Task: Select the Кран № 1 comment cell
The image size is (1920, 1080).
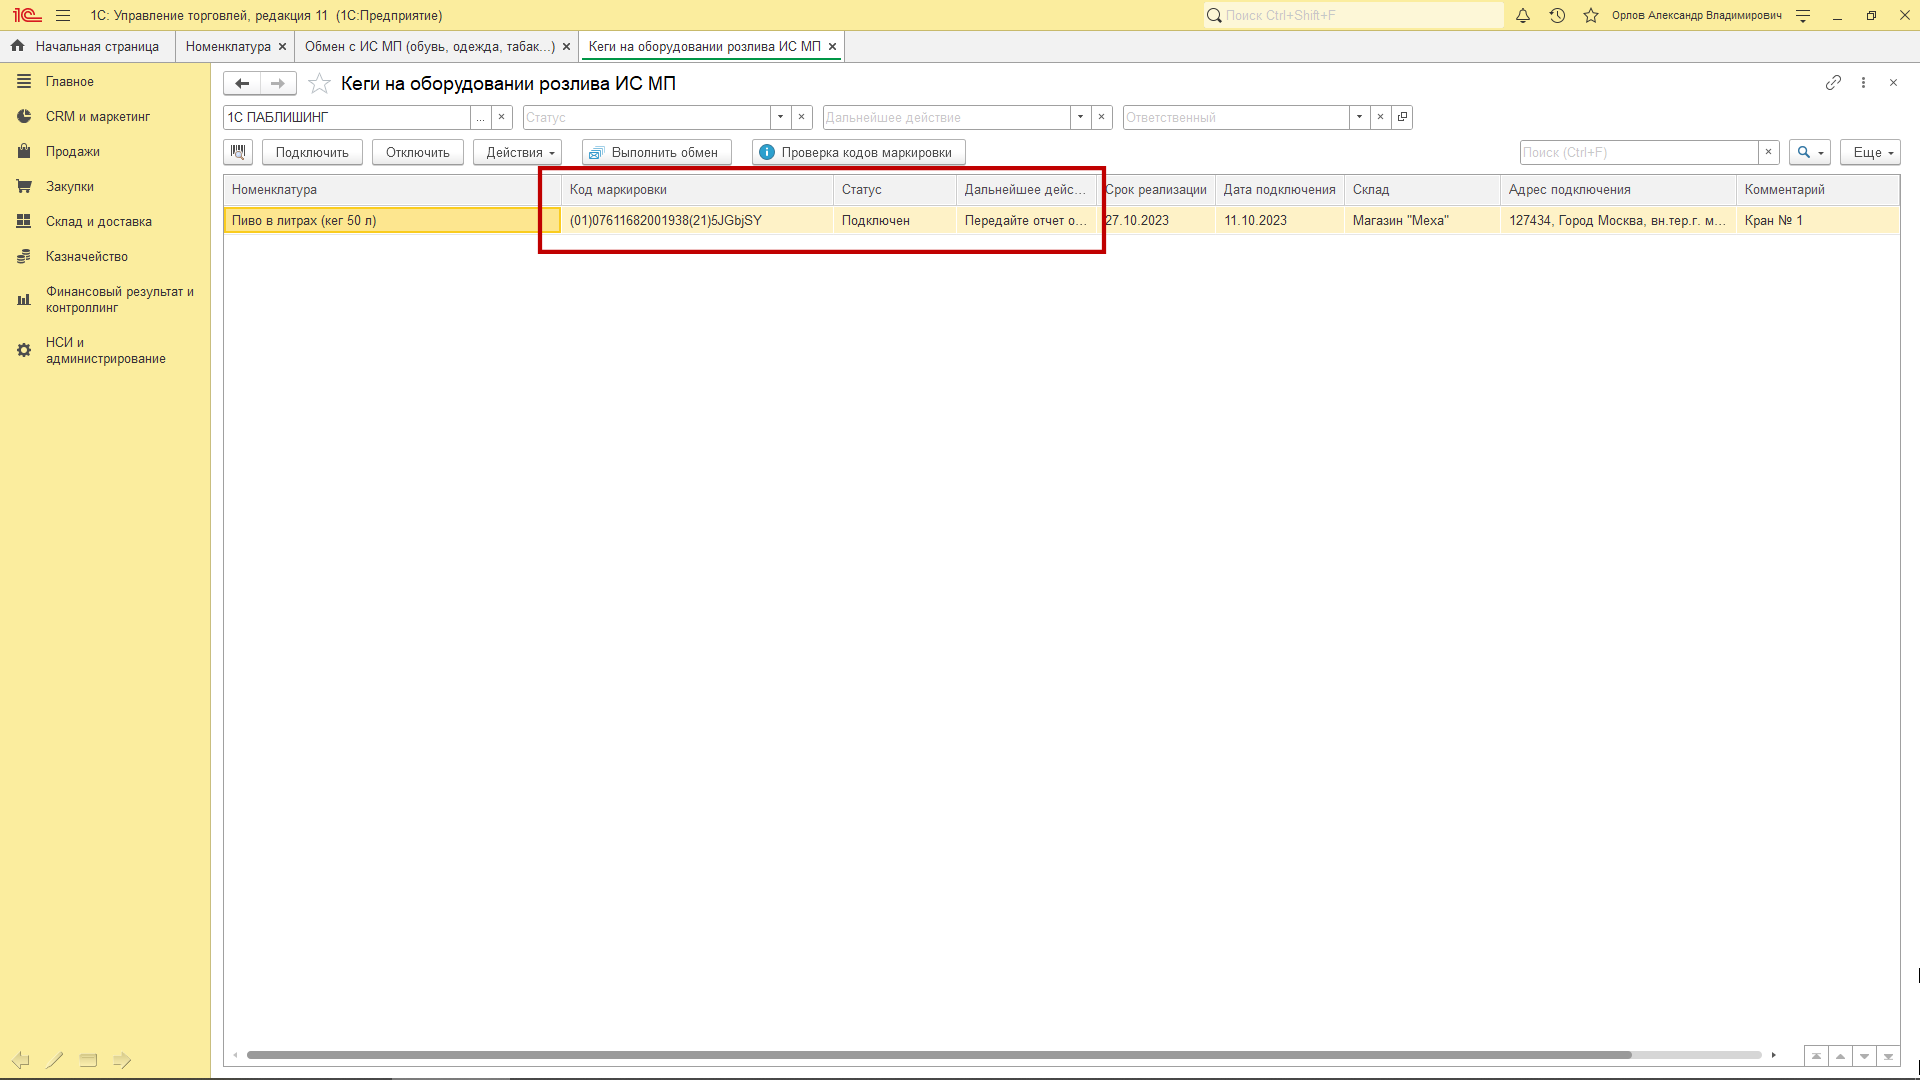Action: click(x=1817, y=221)
